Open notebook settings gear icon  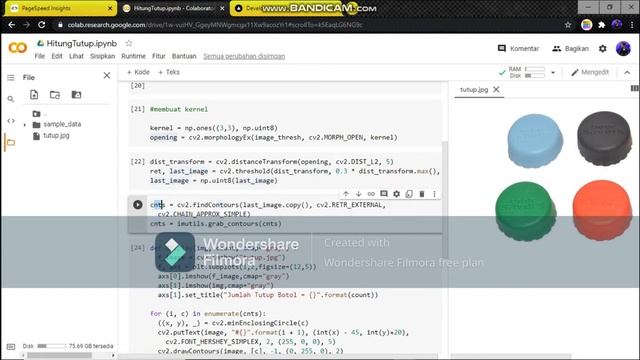(603, 49)
